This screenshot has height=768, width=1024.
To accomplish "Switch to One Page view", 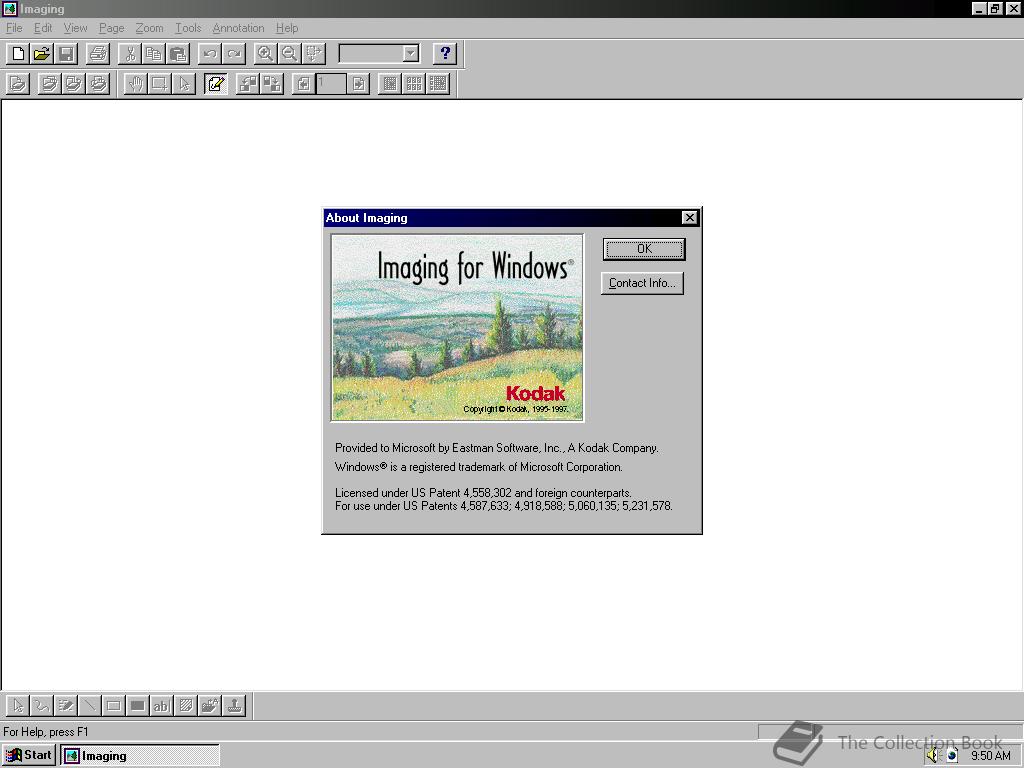I will pyautogui.click(x=390, y=84).
